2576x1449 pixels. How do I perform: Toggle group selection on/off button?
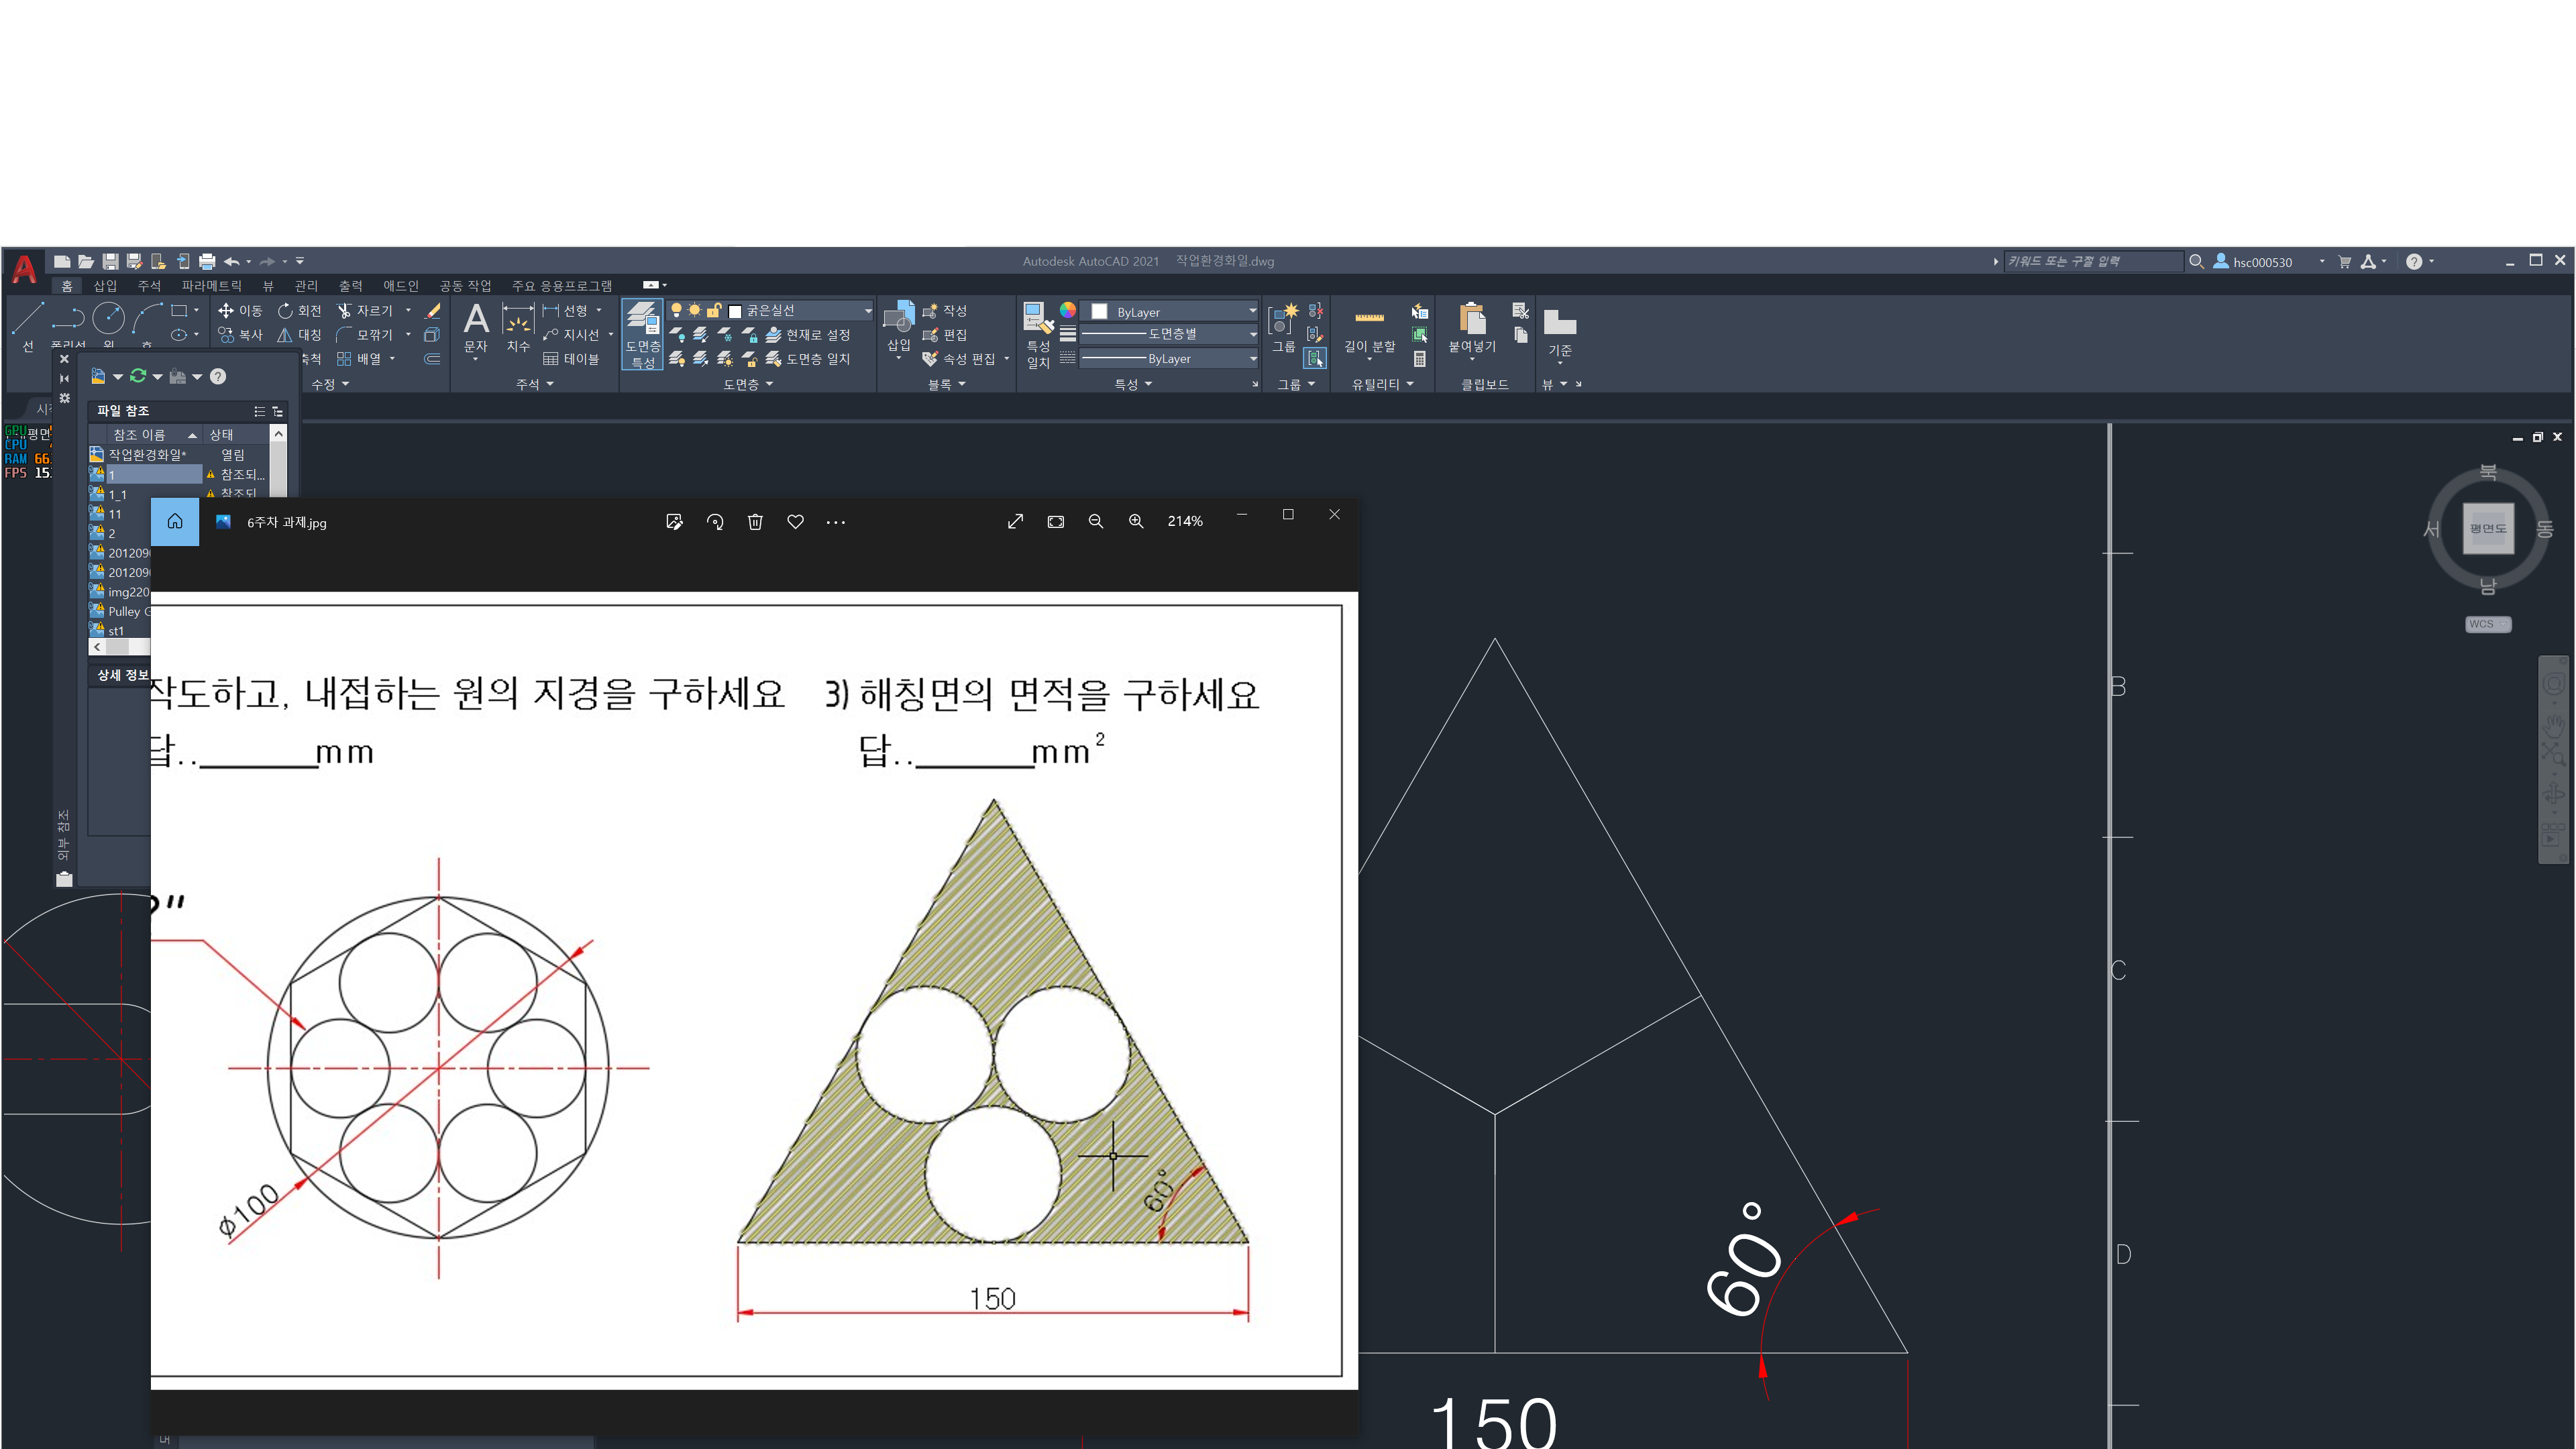point(1315,358)
